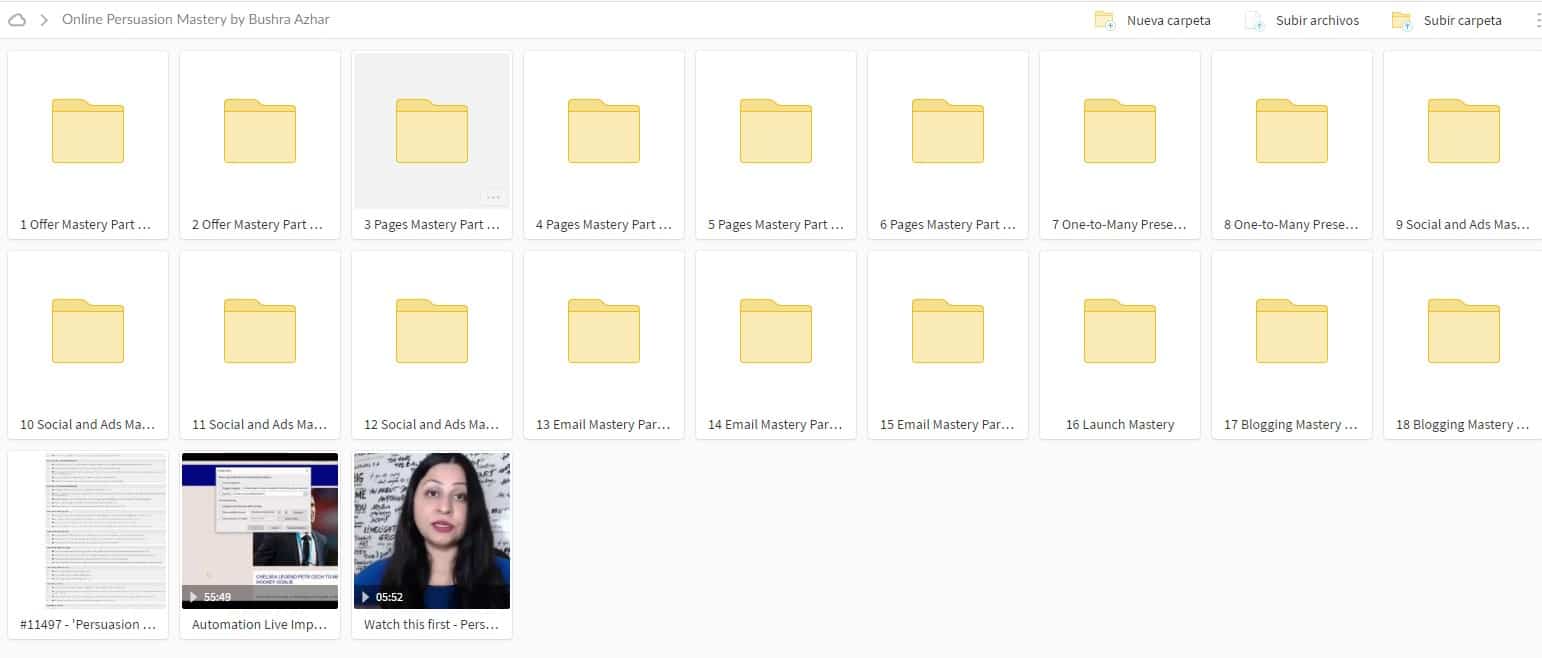Click the cloud drive root icon
This screenshot has height=658, width=1542.
click(16, 20)
